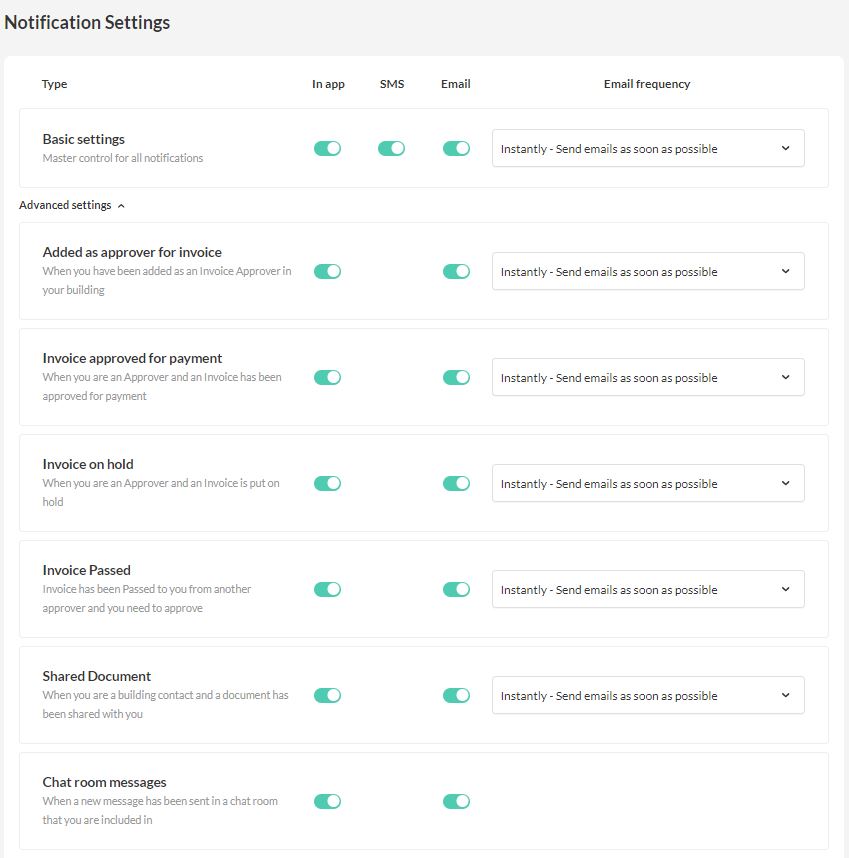The width and height of the screenshot is (849, 858).
Task: Toggle Email for Invoice approved for payment
Action: (x=456, y=378)
